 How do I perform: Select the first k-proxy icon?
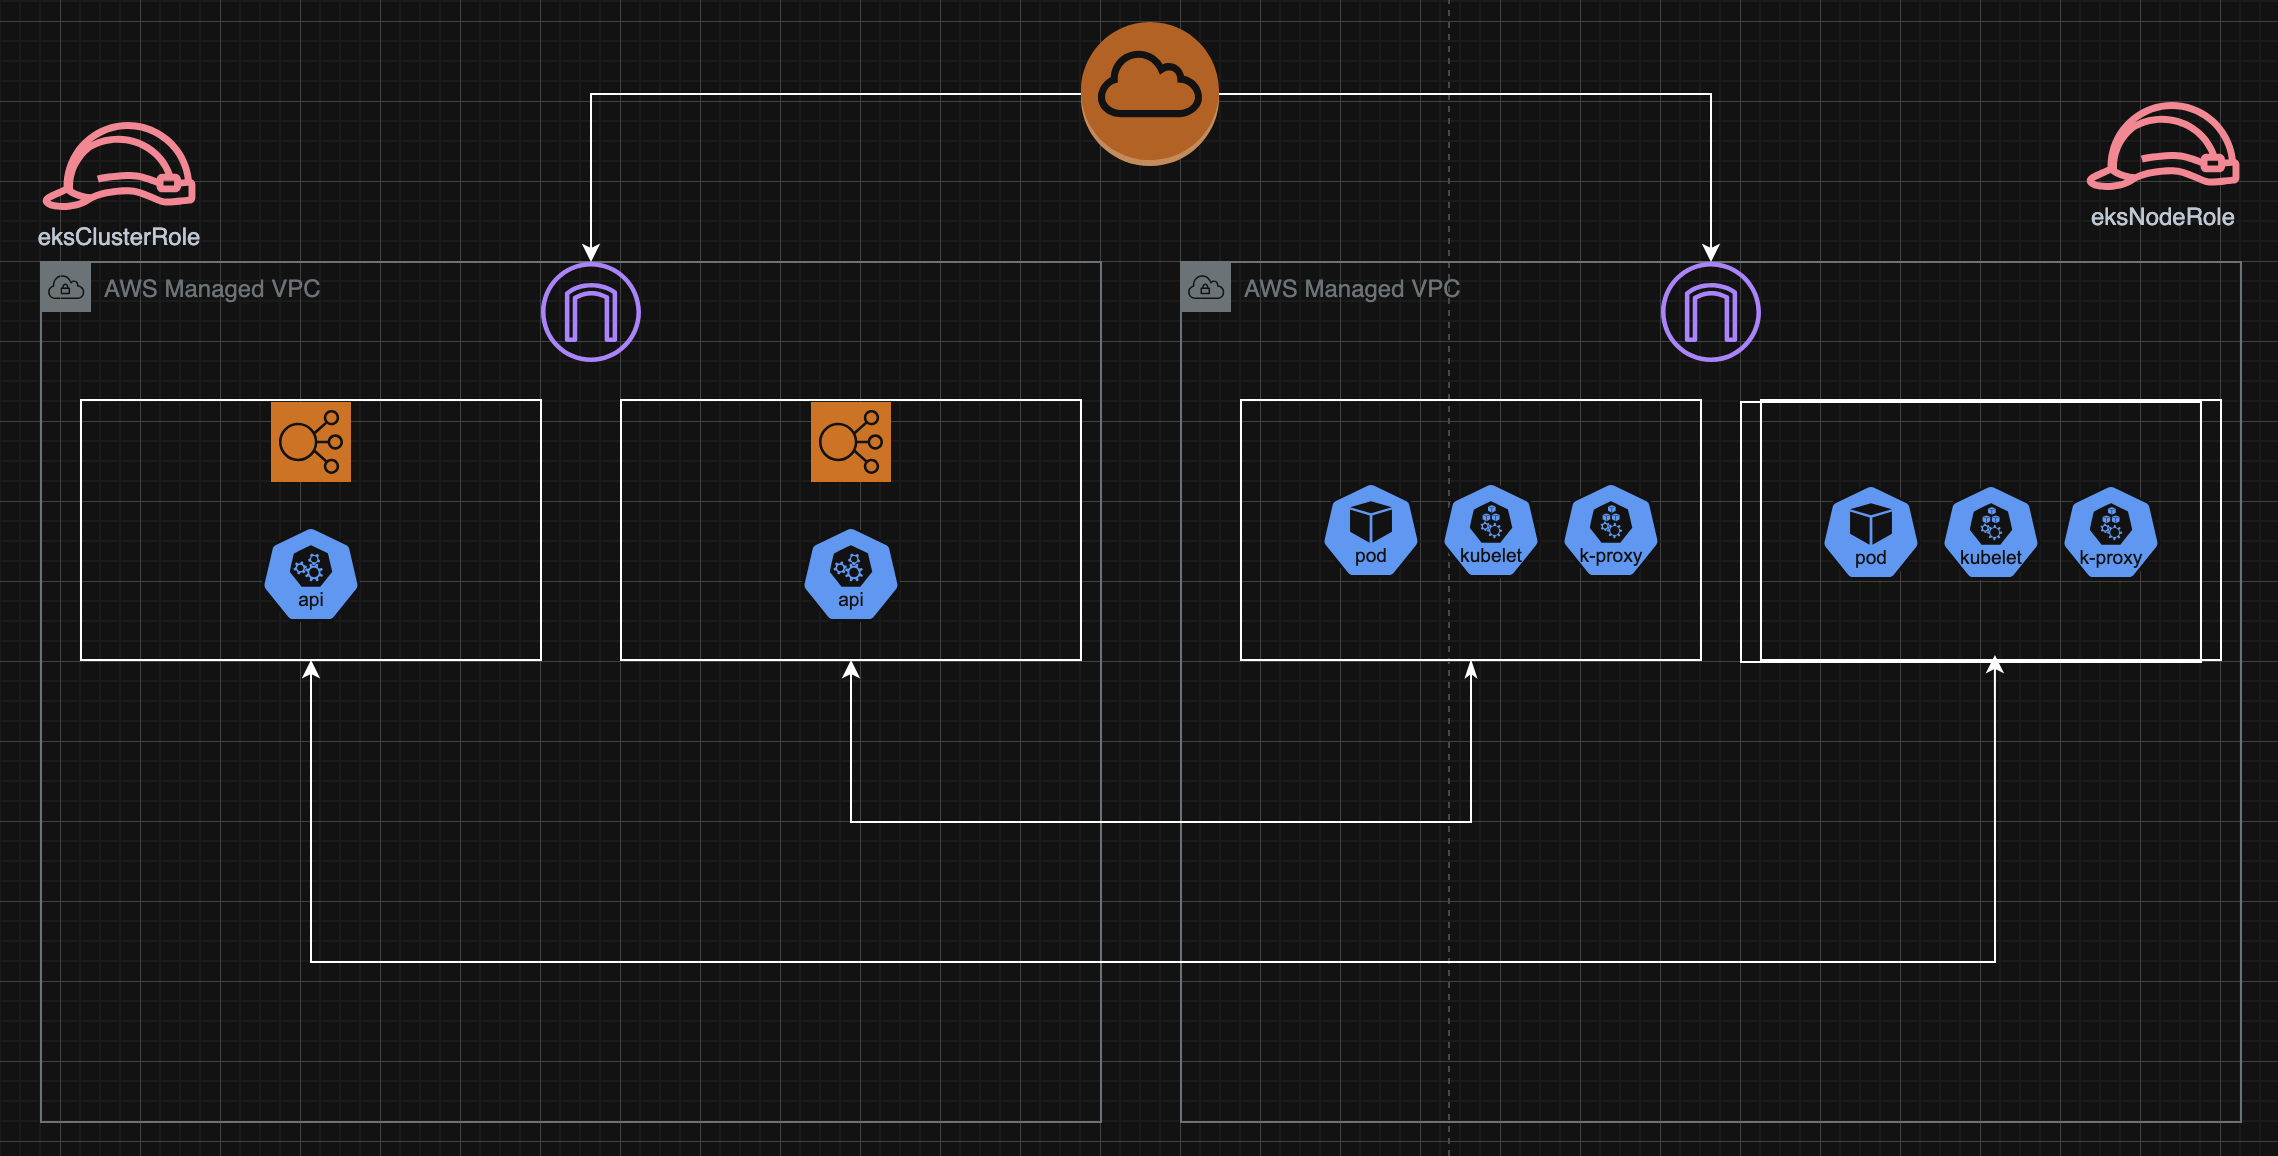(x=1610, y=530)
